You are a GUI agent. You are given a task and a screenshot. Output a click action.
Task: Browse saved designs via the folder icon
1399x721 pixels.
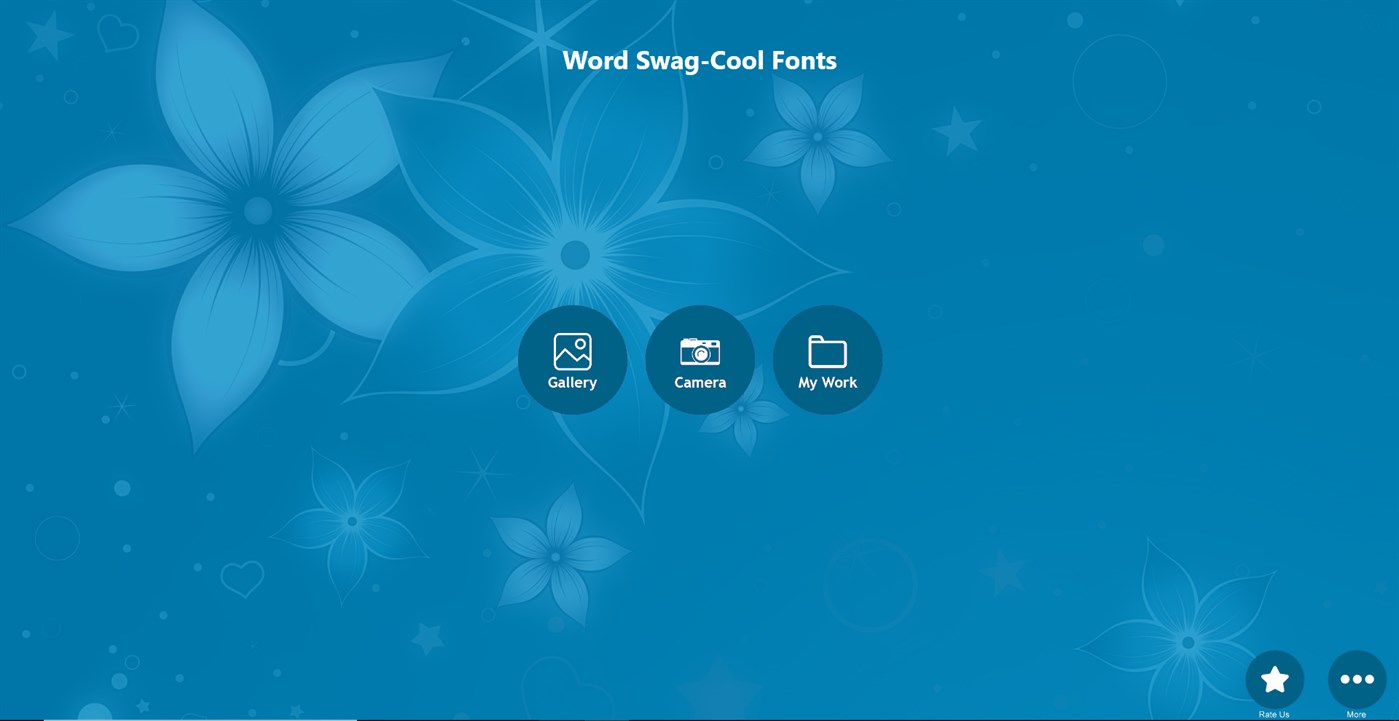(827, 351)
